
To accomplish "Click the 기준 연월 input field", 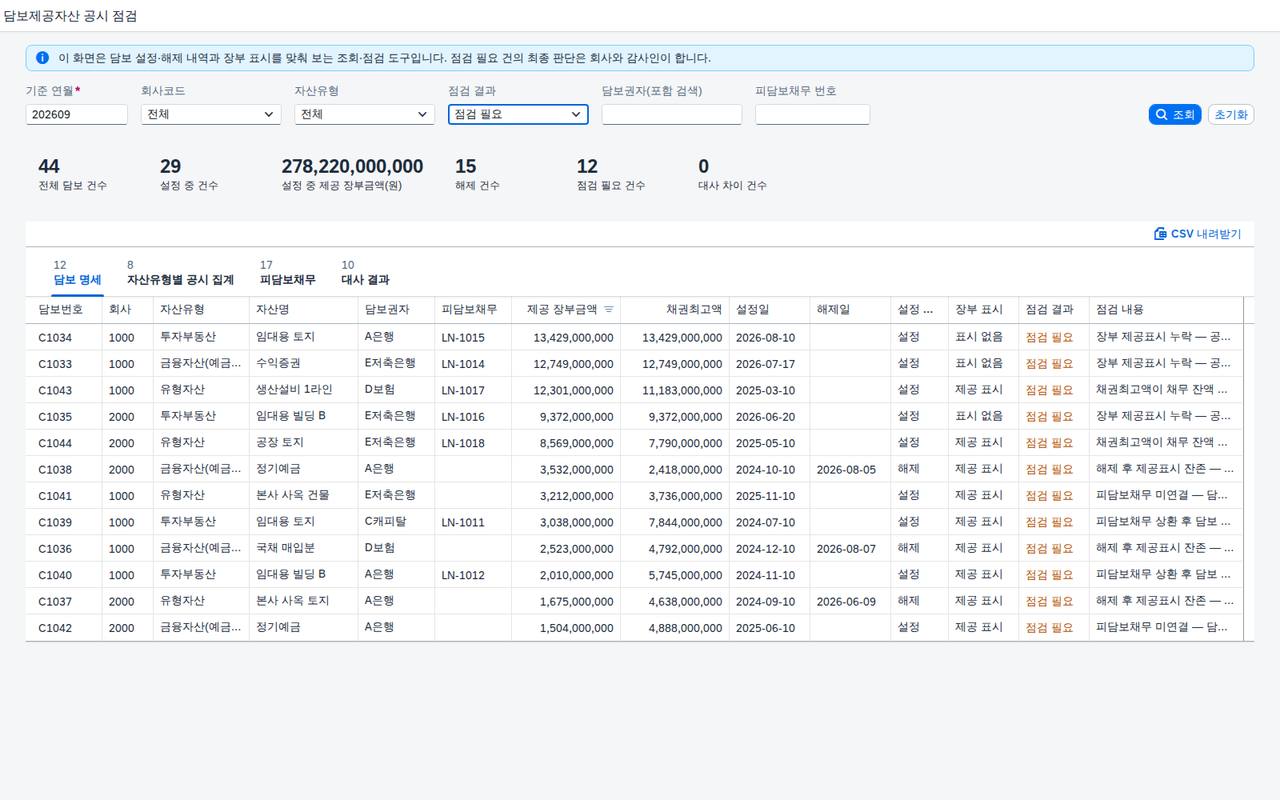I will (x=77, y=115).
